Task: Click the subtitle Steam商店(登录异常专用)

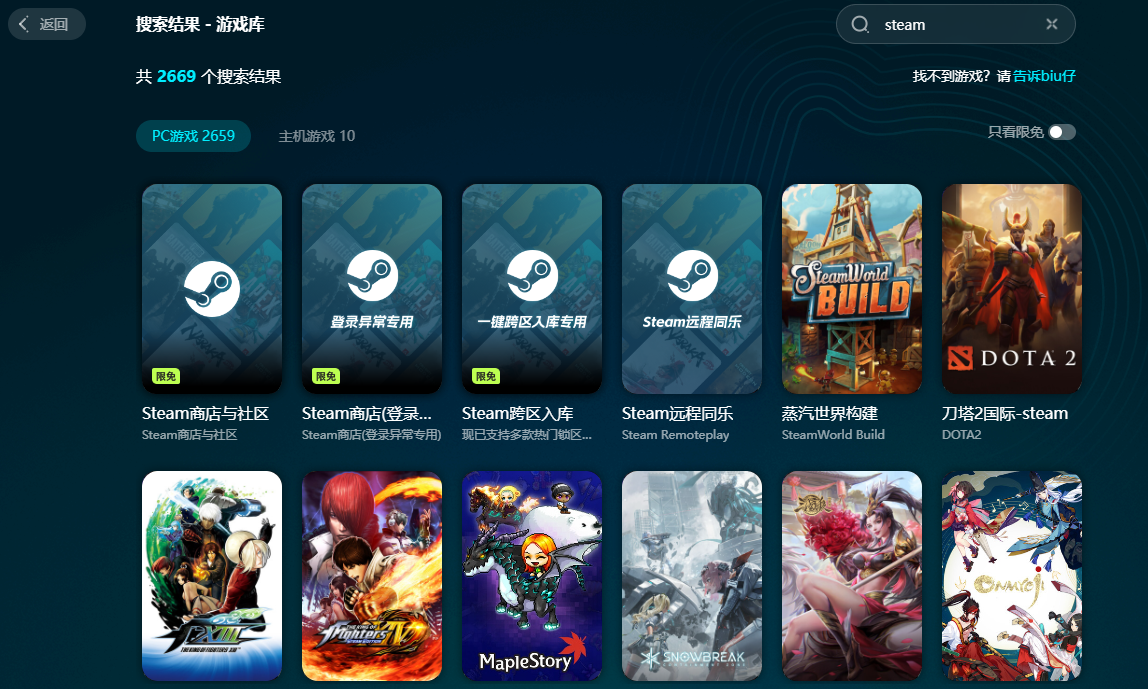Action: click(371, 435)
